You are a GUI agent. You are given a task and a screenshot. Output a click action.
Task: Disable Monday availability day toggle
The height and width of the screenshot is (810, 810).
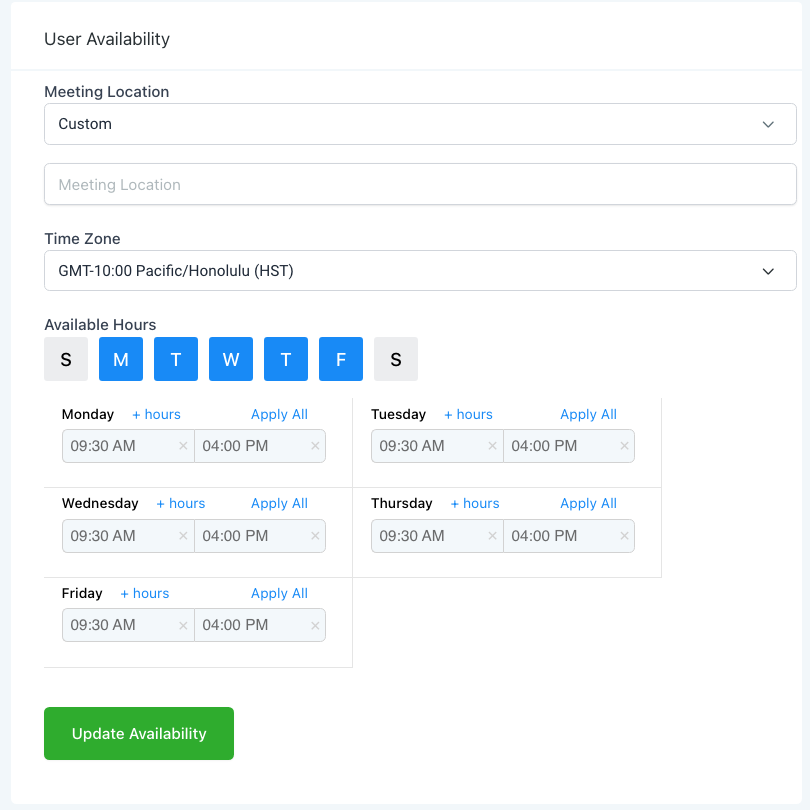click(121, 359)
